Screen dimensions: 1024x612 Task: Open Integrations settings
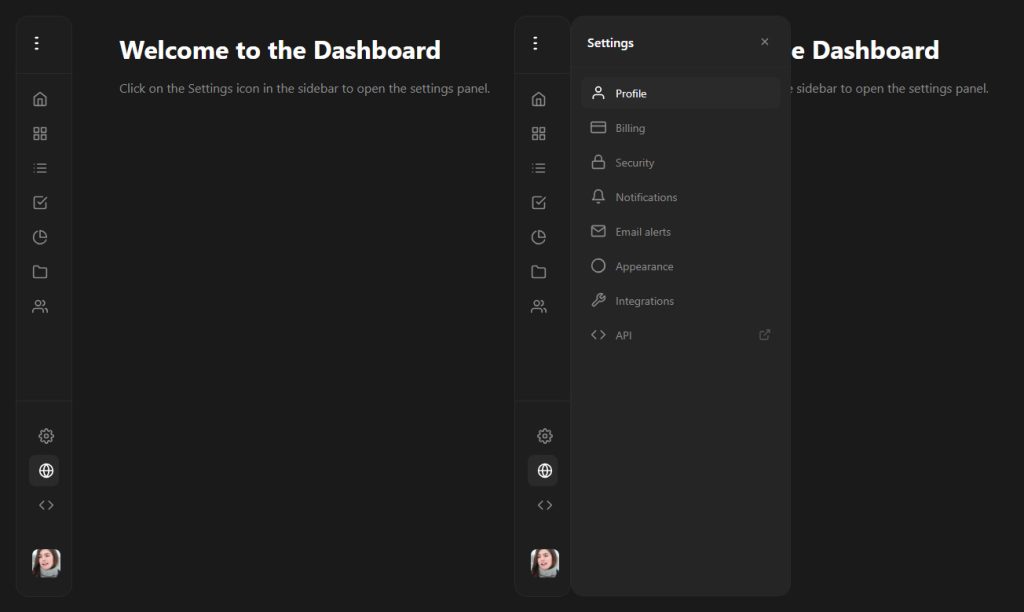click(680, 301)
